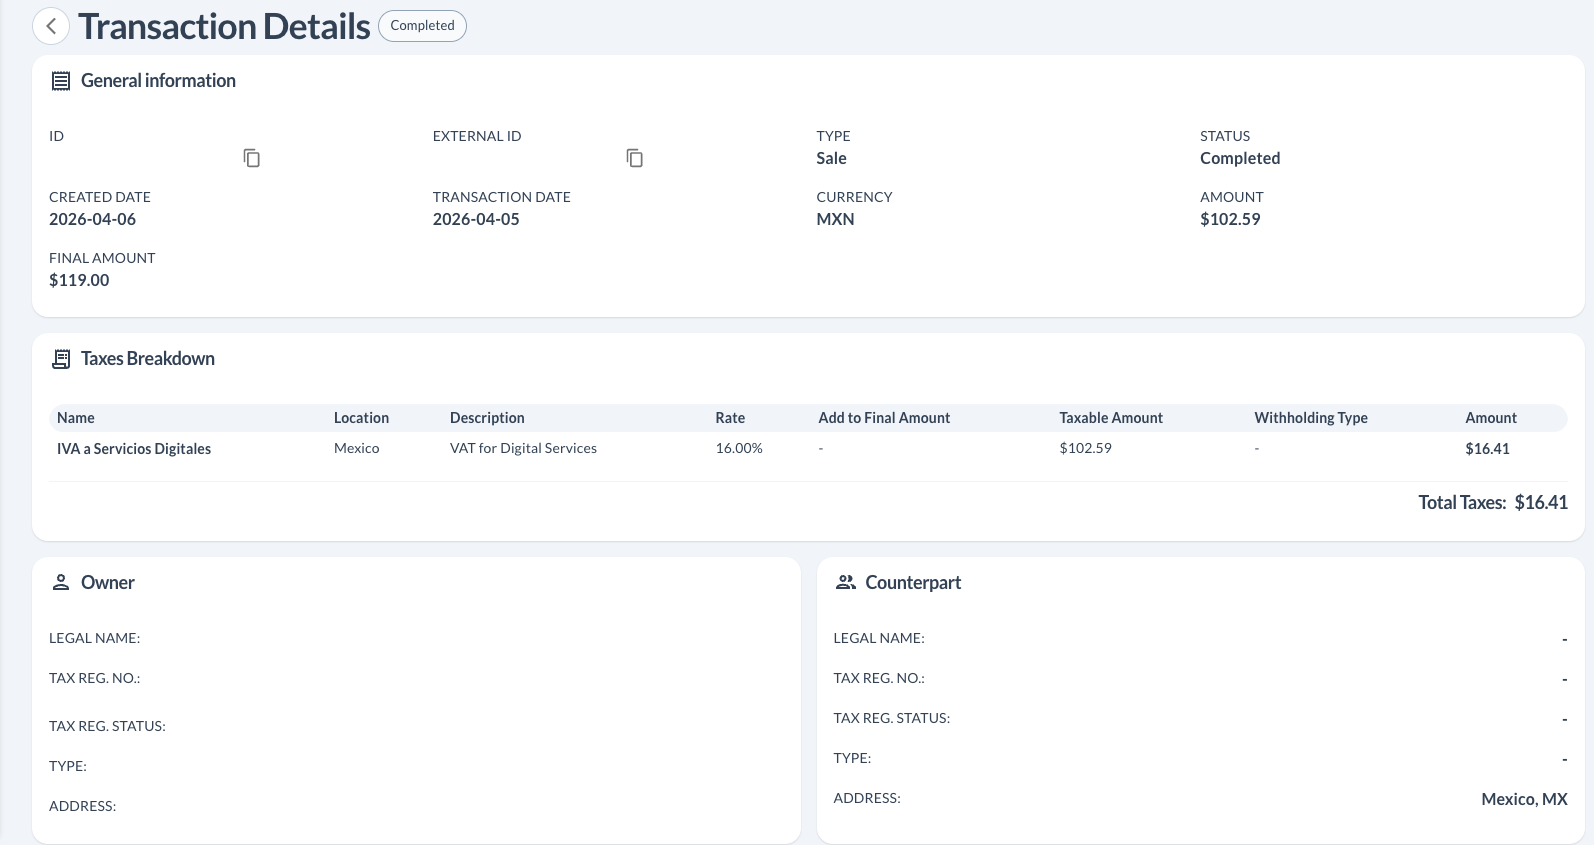
Task: Click the Counterpart TYPE label
Action: coord(852,758)
